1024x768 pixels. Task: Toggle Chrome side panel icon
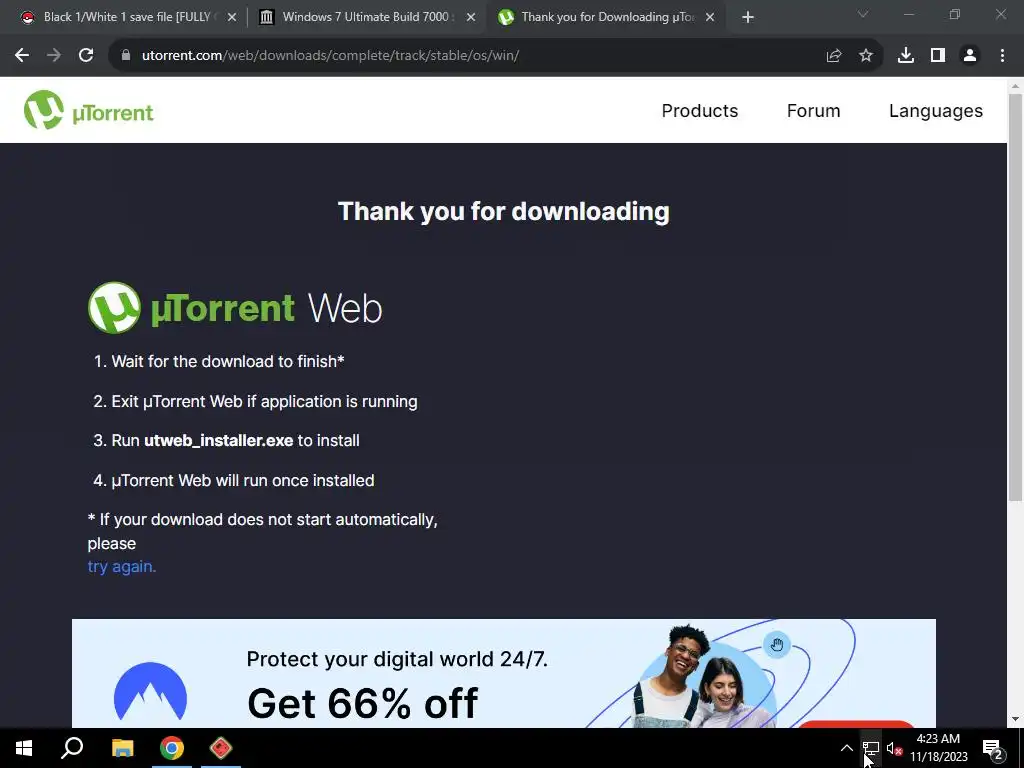938,56
